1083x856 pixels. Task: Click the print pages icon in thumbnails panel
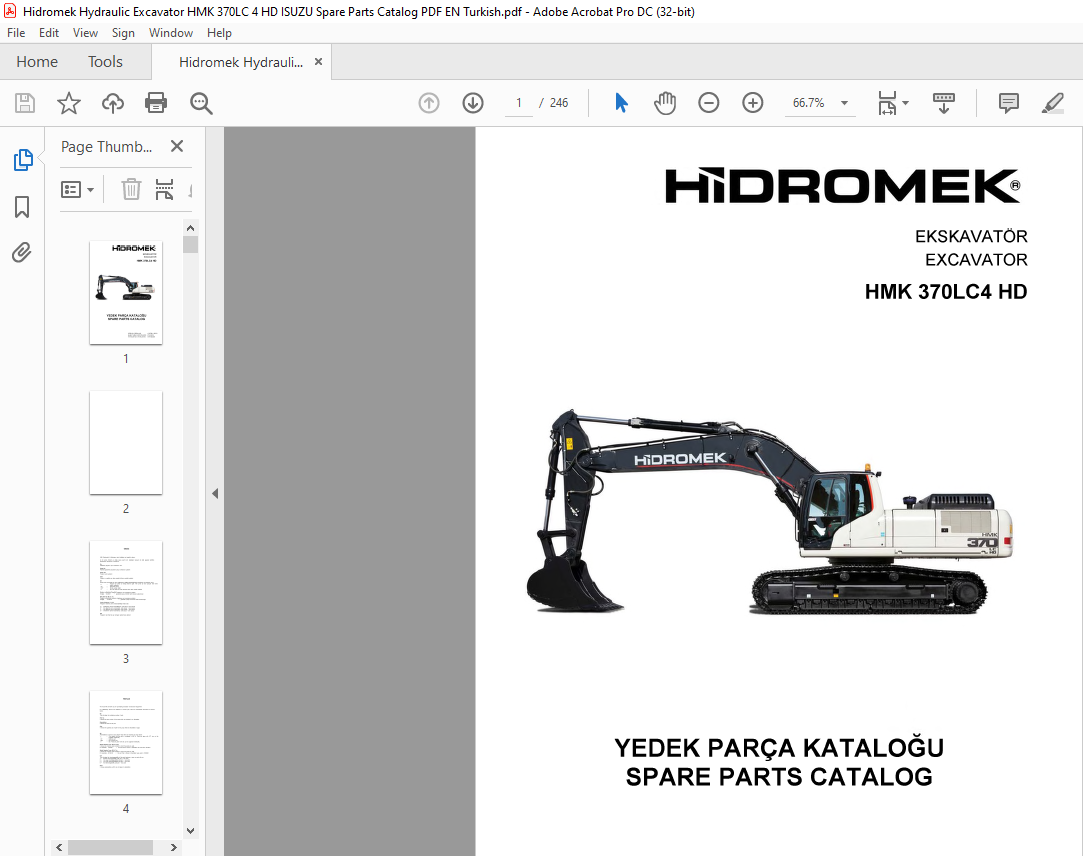164,189
